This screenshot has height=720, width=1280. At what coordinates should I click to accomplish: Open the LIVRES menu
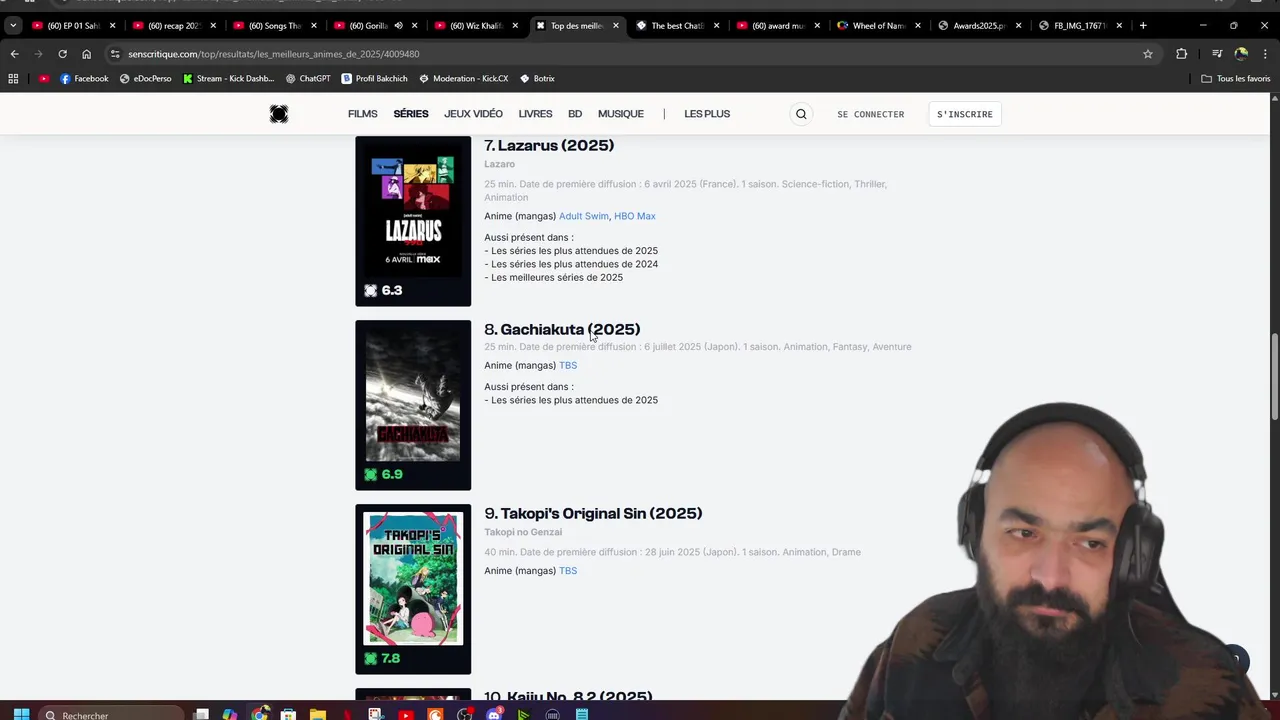coord(535,114)
